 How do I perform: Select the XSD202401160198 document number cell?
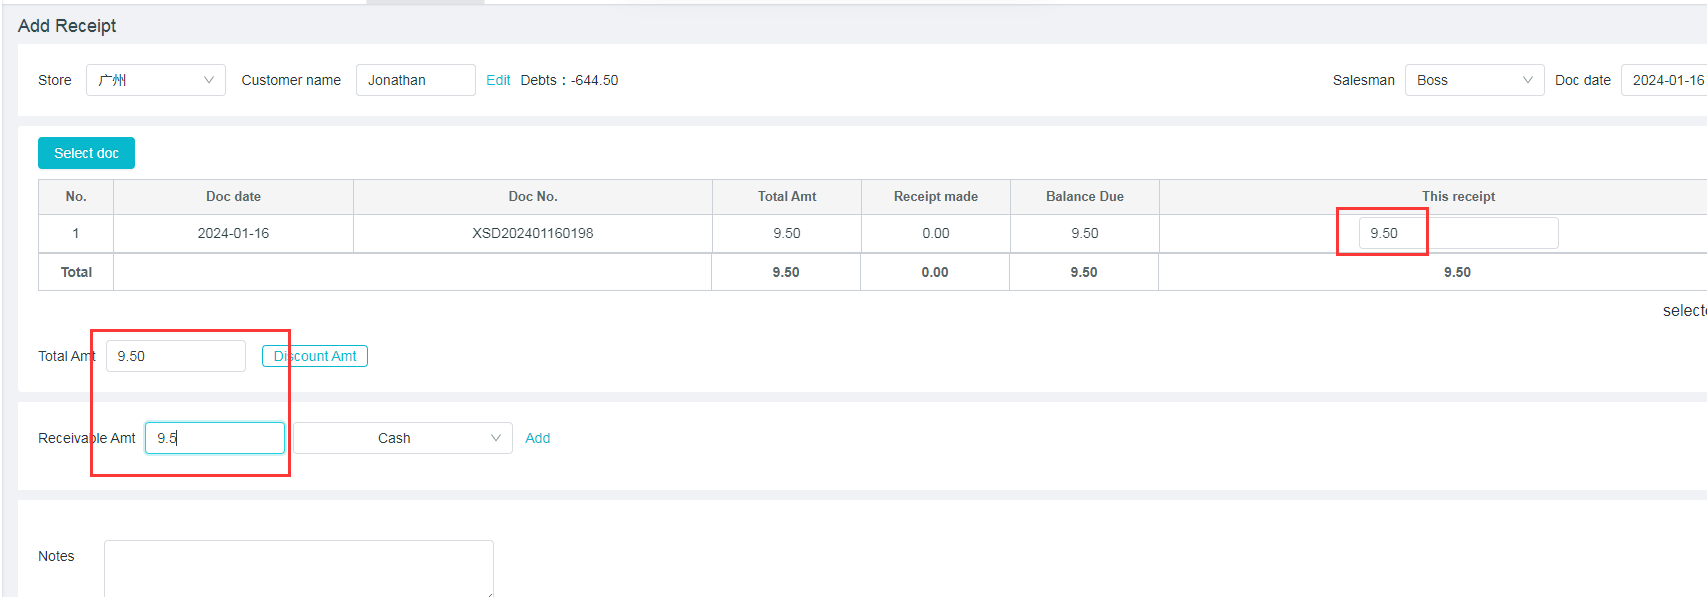pos(532,233)
